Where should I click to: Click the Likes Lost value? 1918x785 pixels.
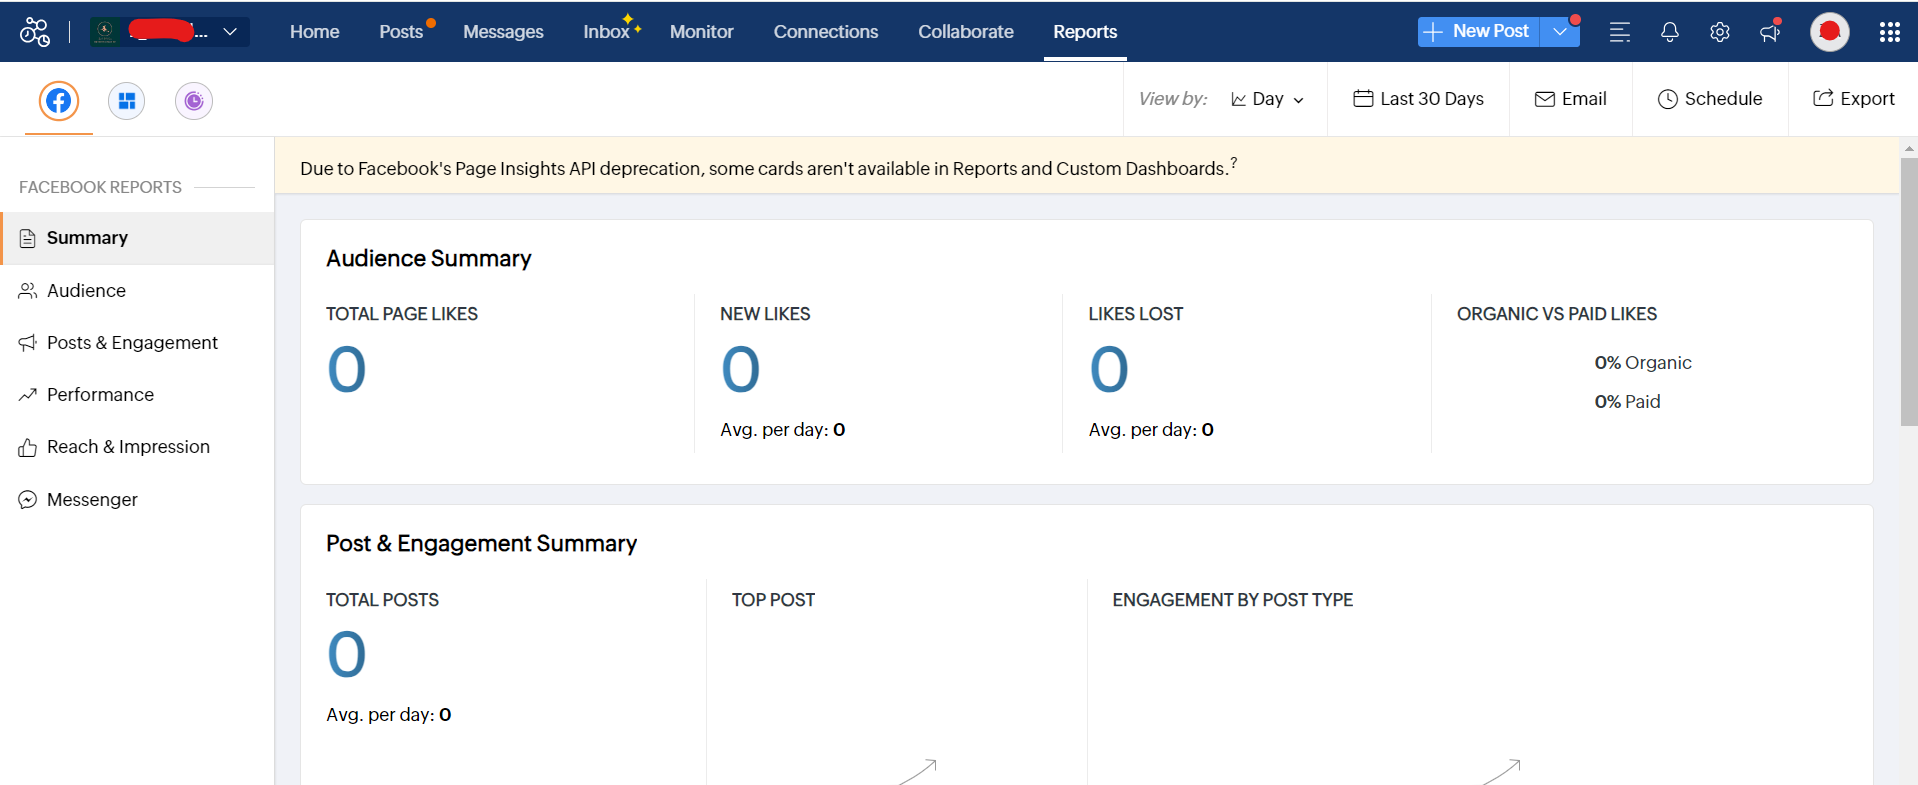1109,370
